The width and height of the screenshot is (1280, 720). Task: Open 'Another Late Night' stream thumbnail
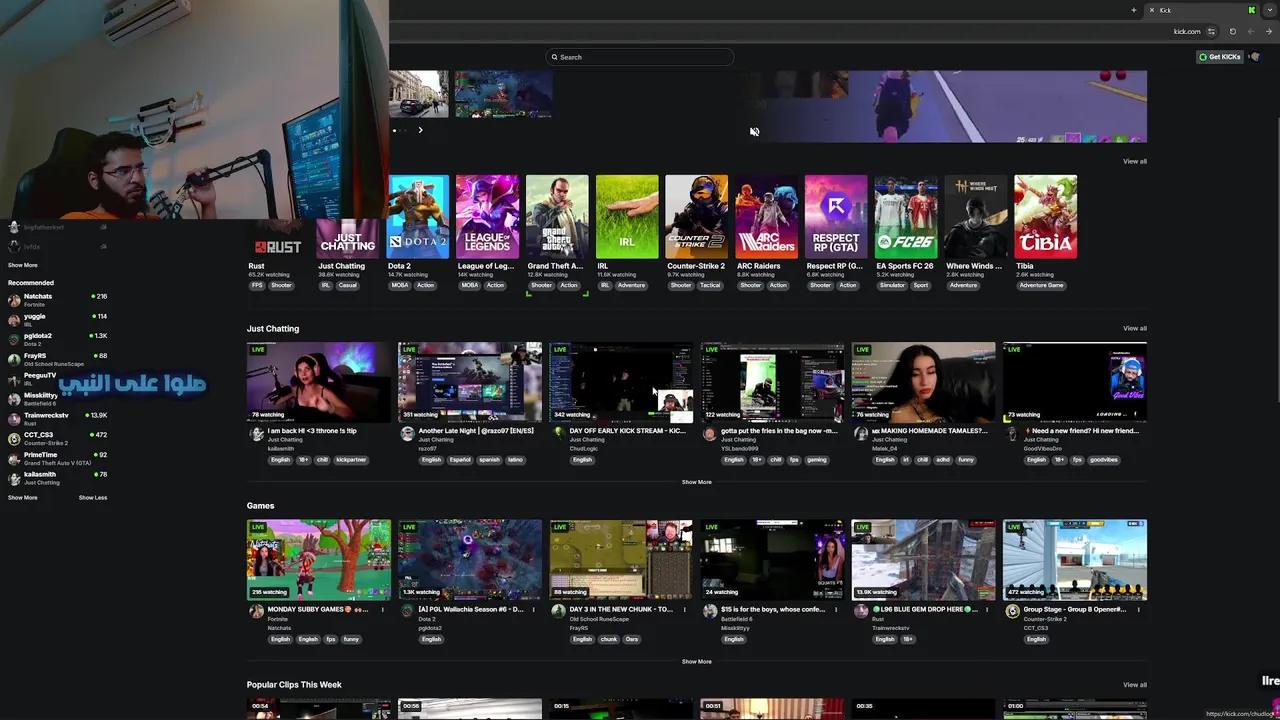pyautogui.click(x=470, y=382)
